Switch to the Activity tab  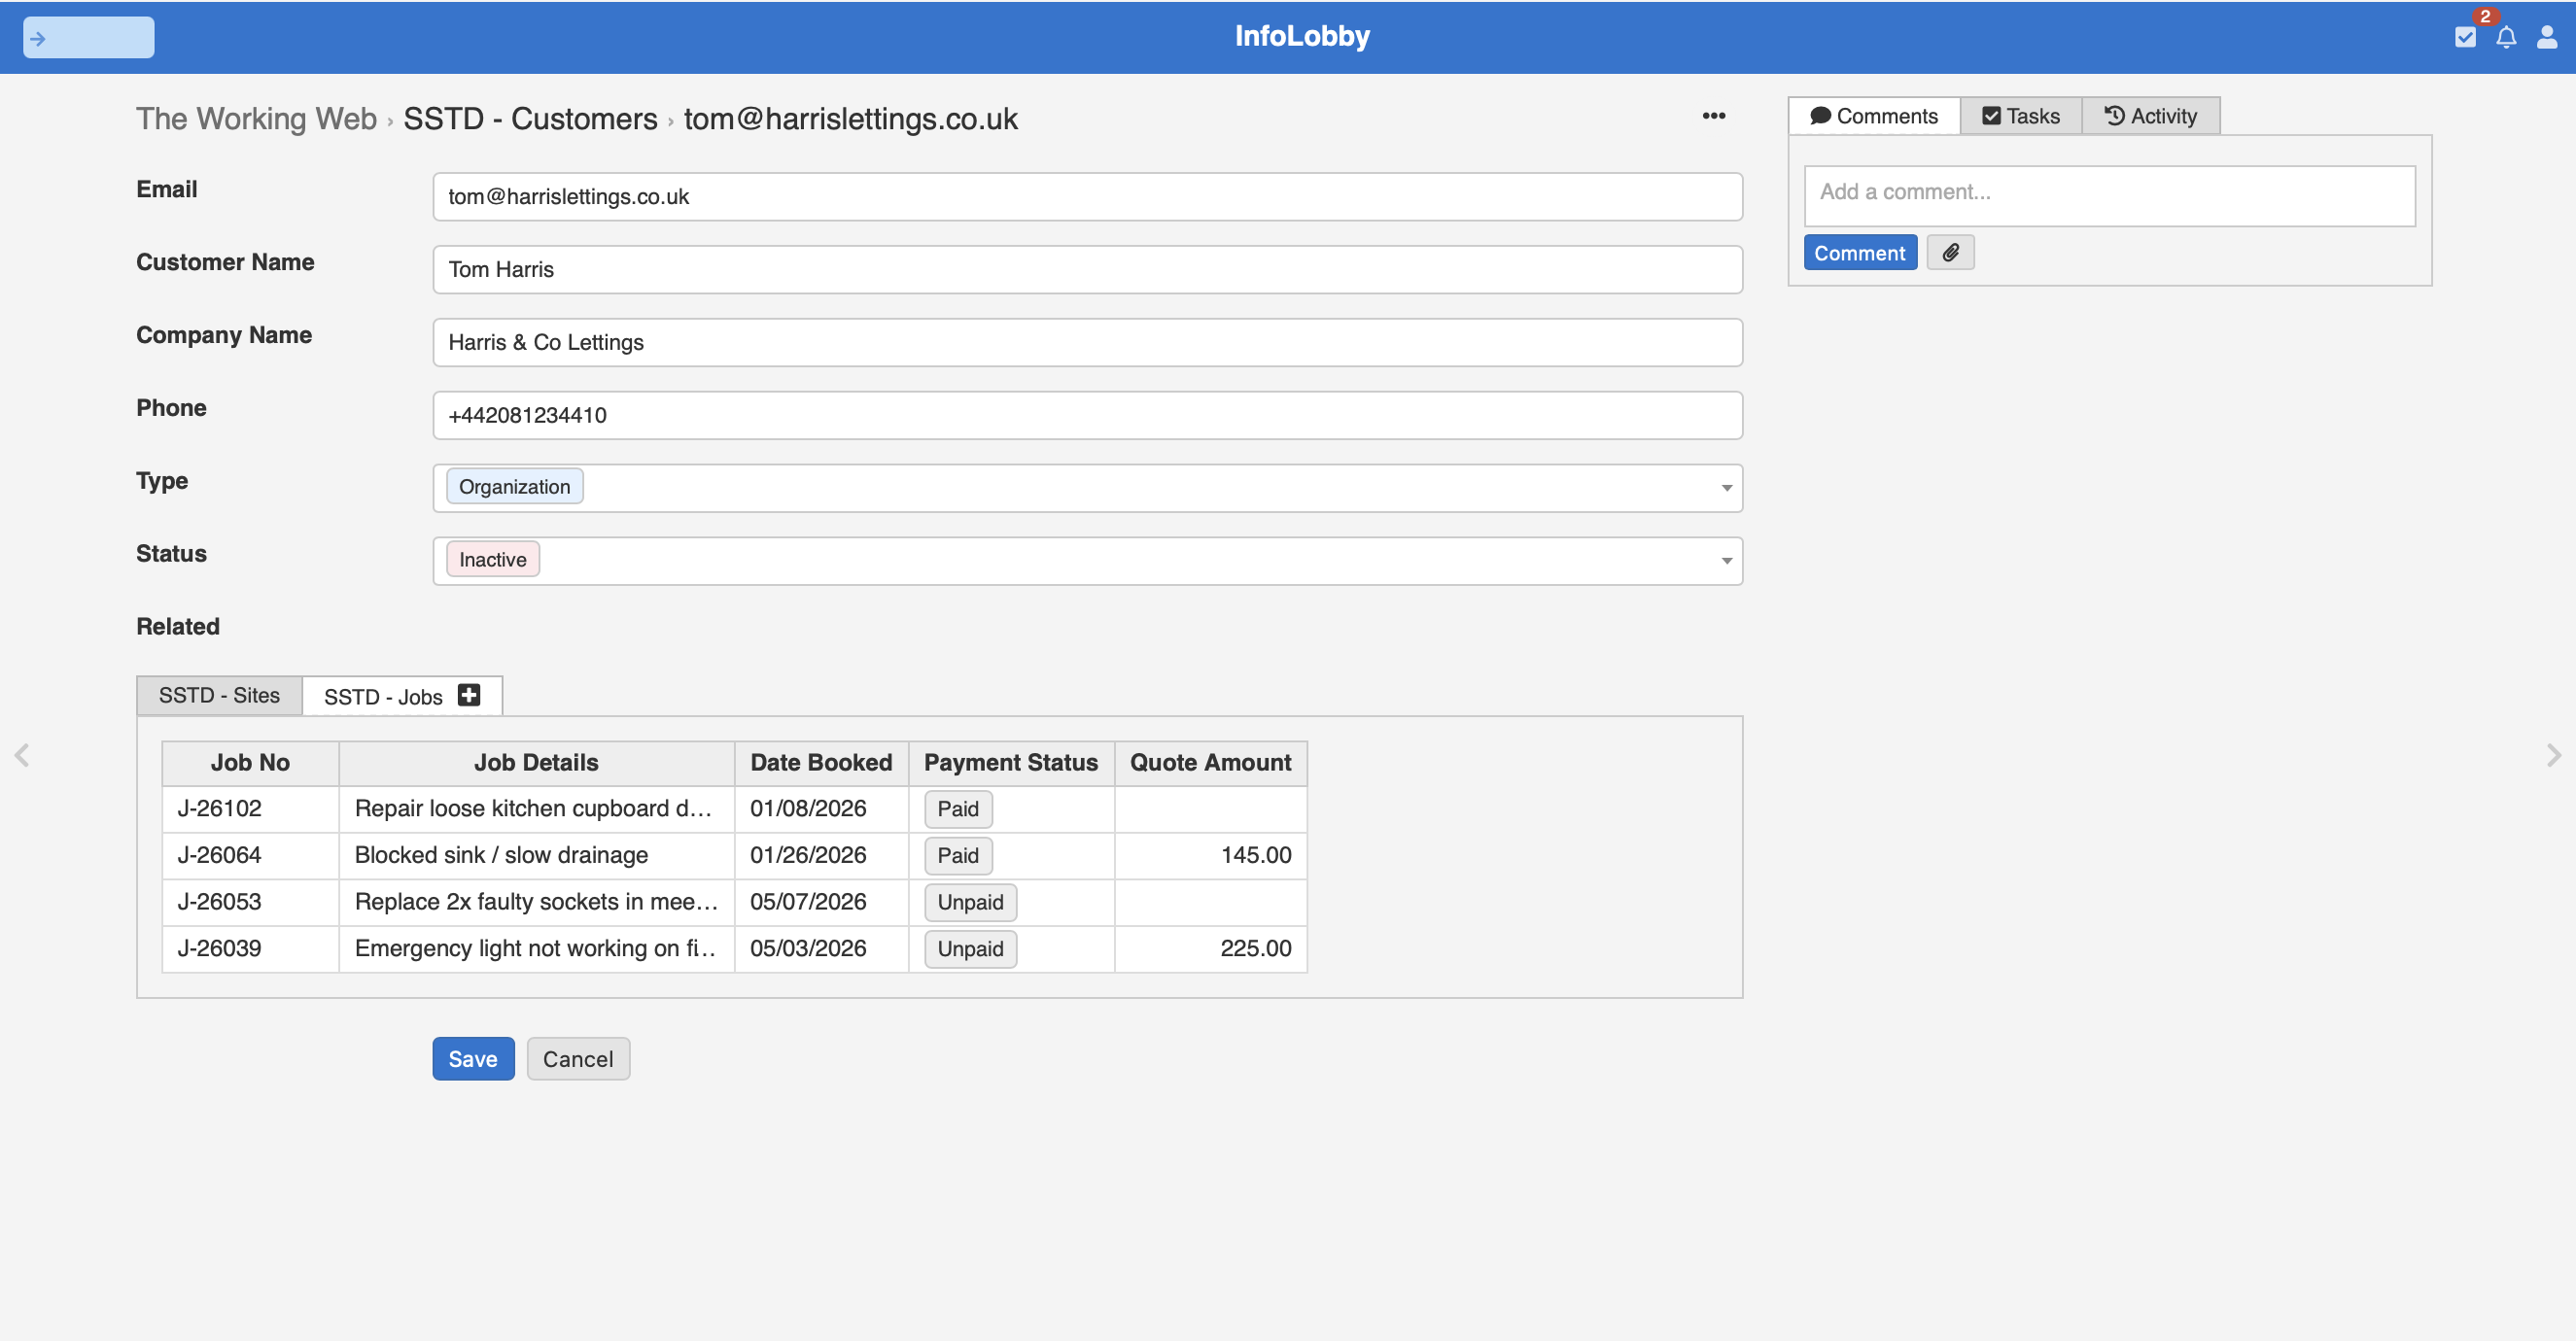(2150, 116)
